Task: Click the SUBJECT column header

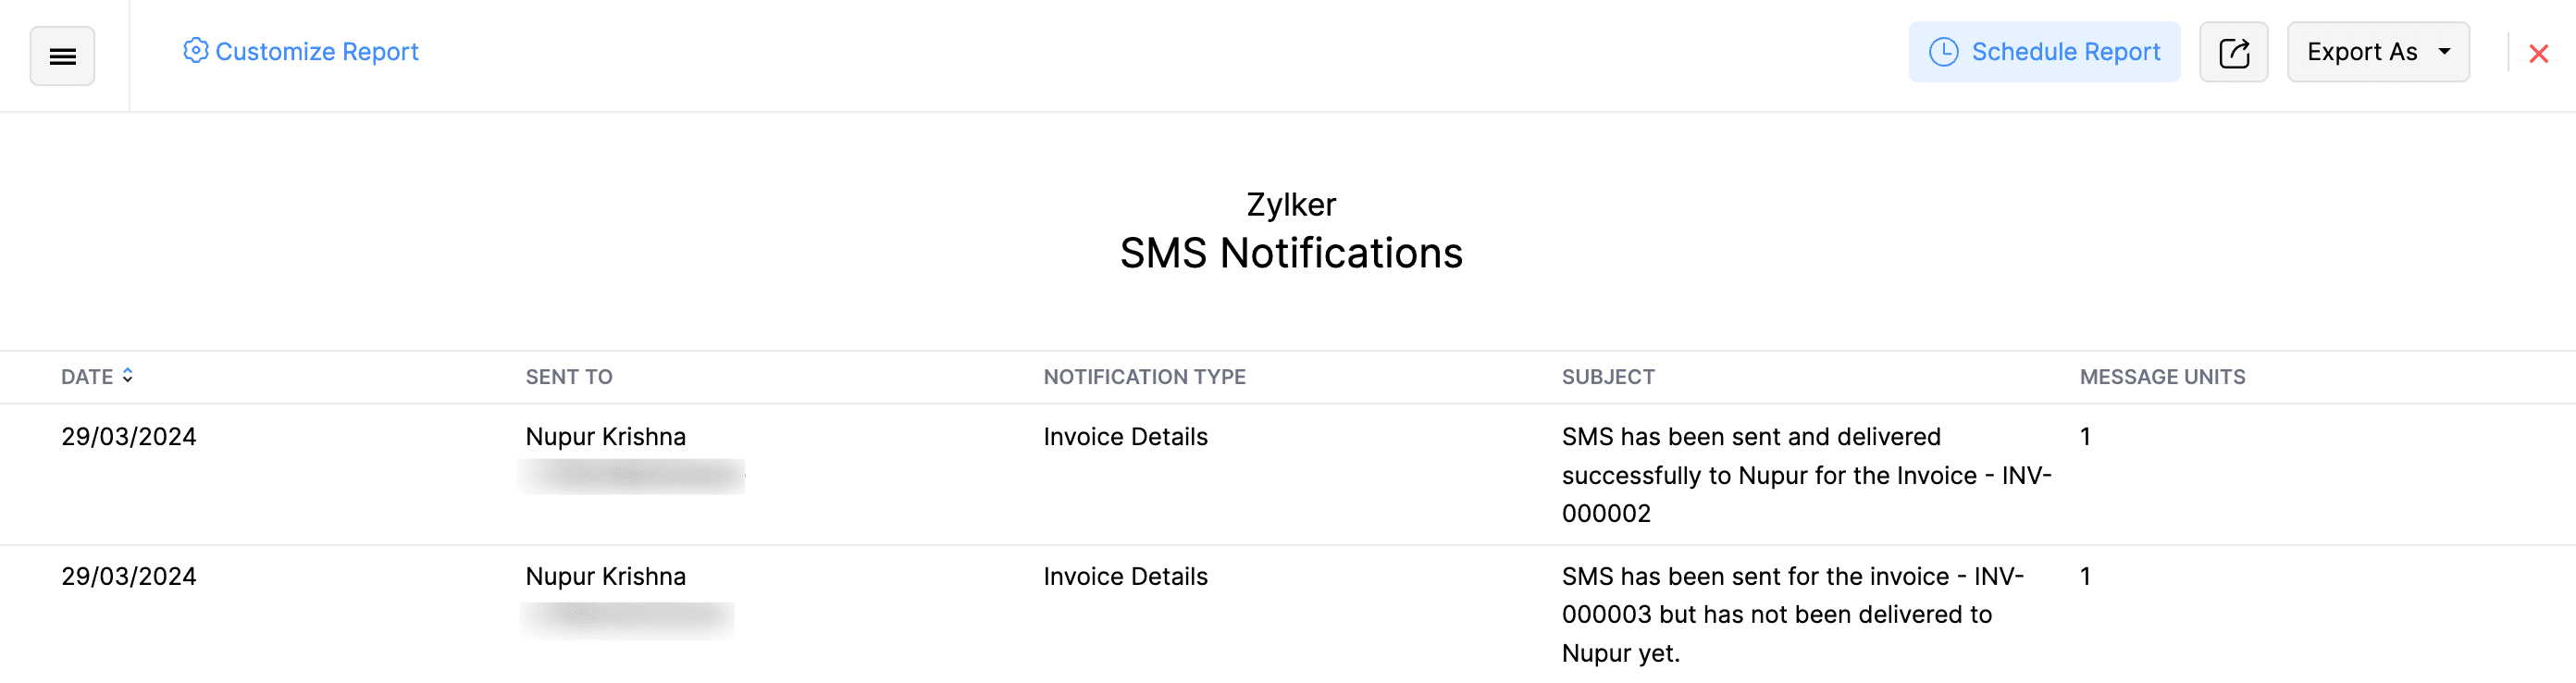Action: coord(1607,376)
